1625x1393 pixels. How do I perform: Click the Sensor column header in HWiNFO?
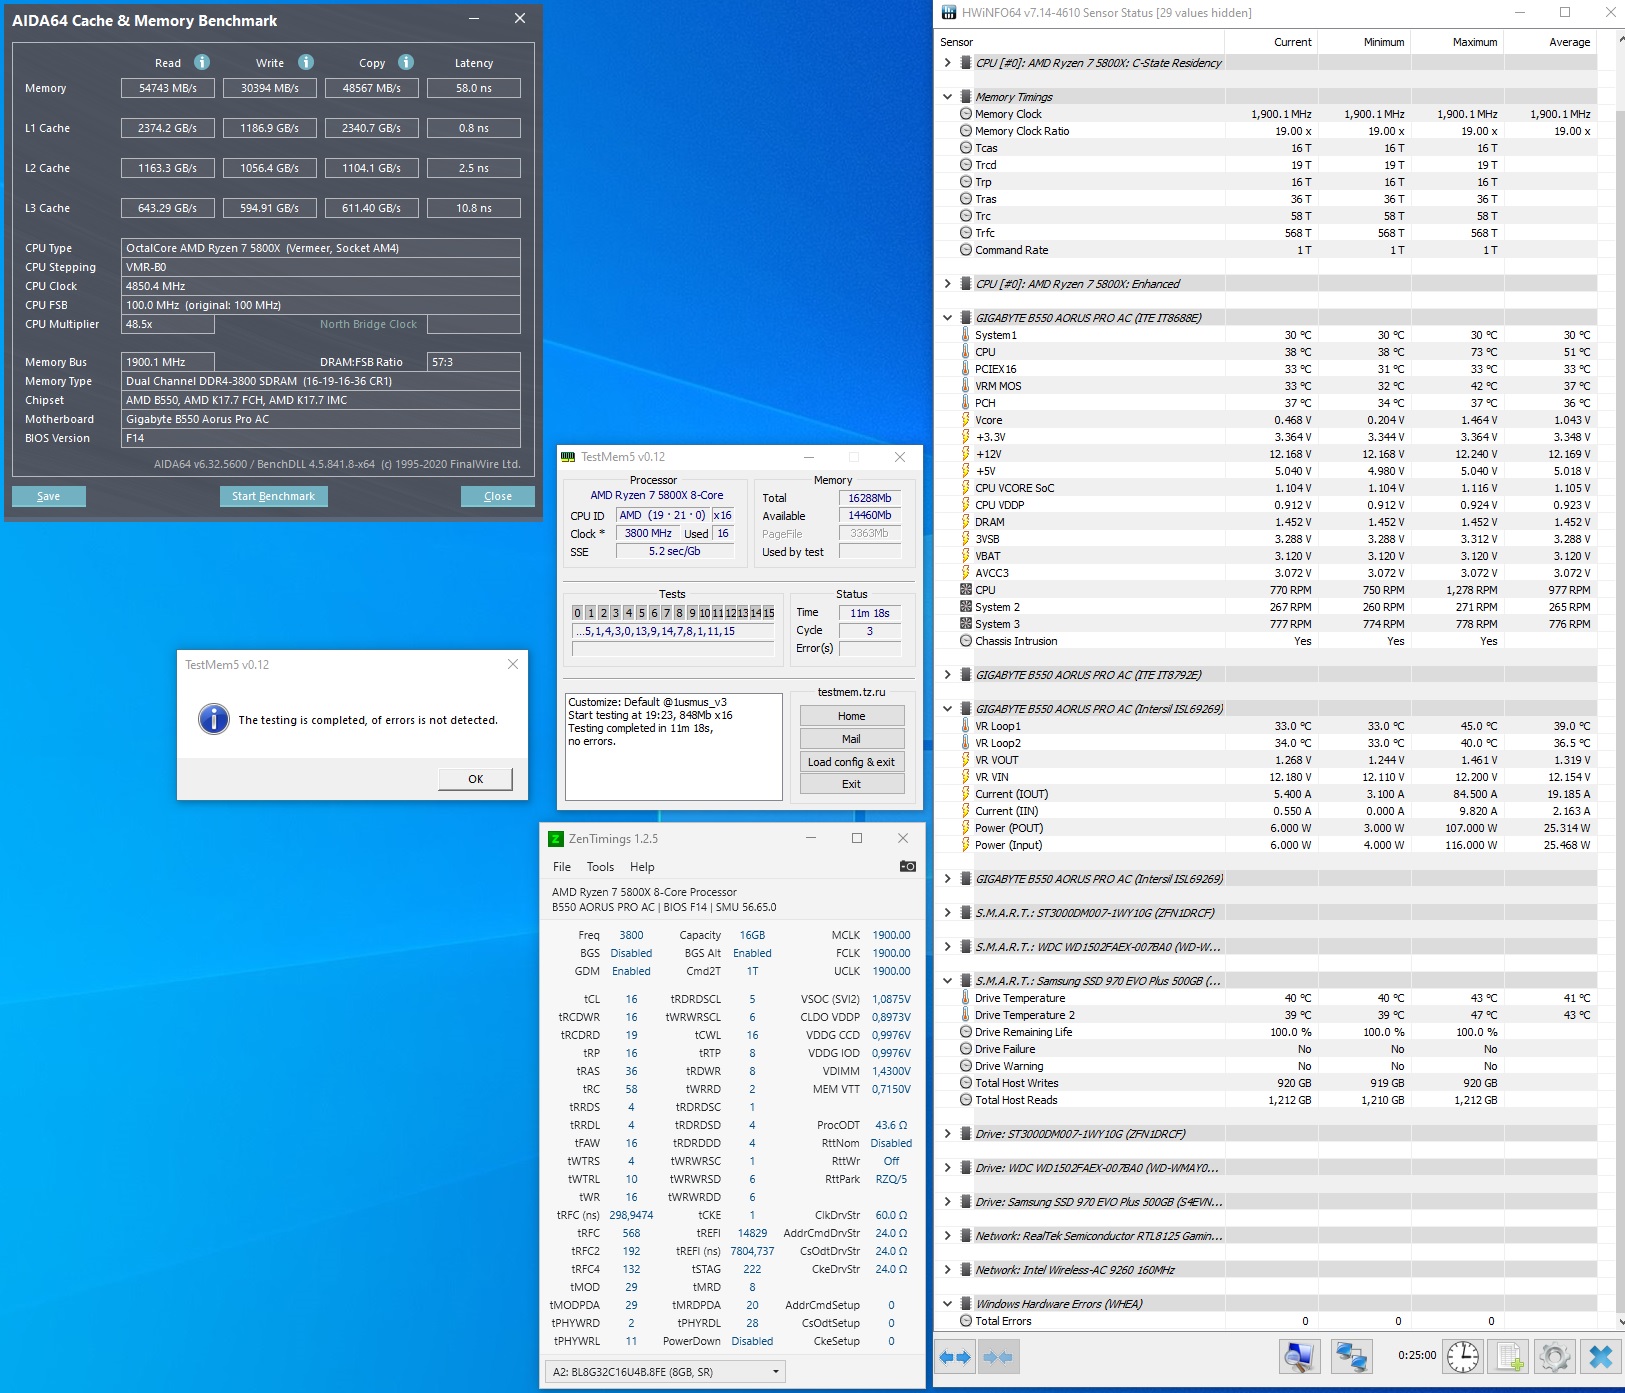point(1079,42)
